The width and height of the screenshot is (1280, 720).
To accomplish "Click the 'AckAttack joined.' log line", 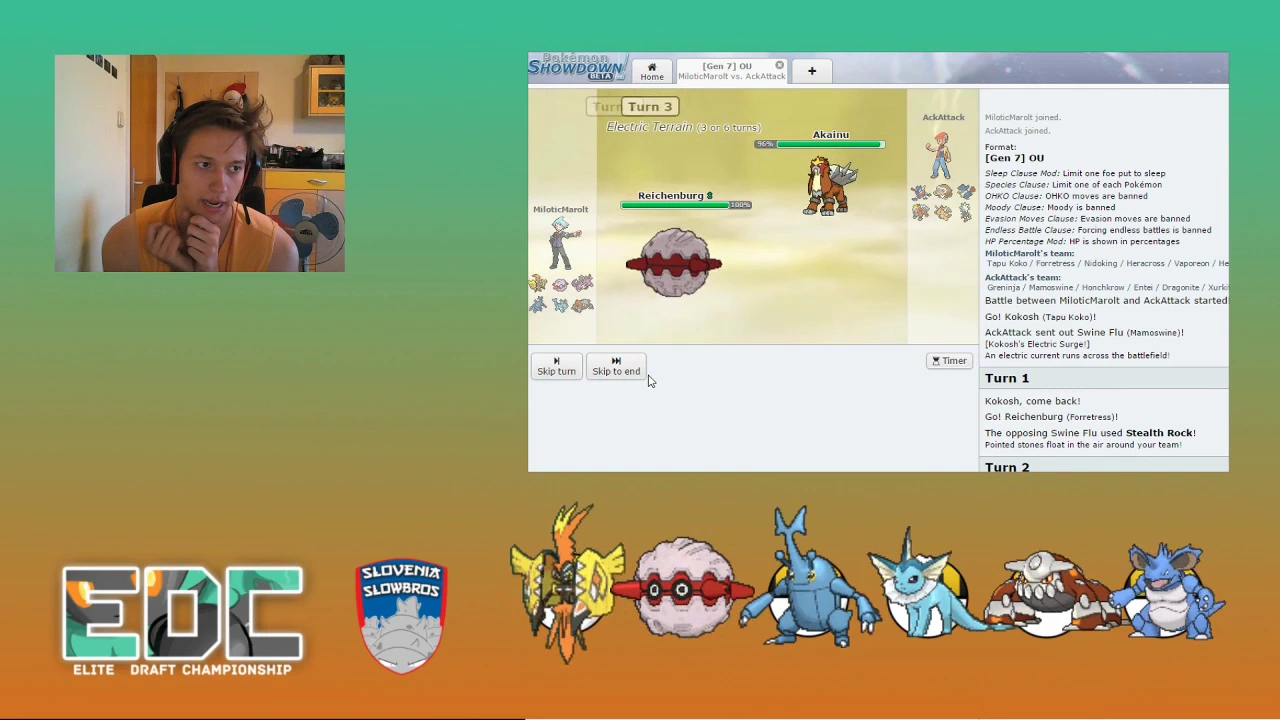I will tap(1017, 130).
